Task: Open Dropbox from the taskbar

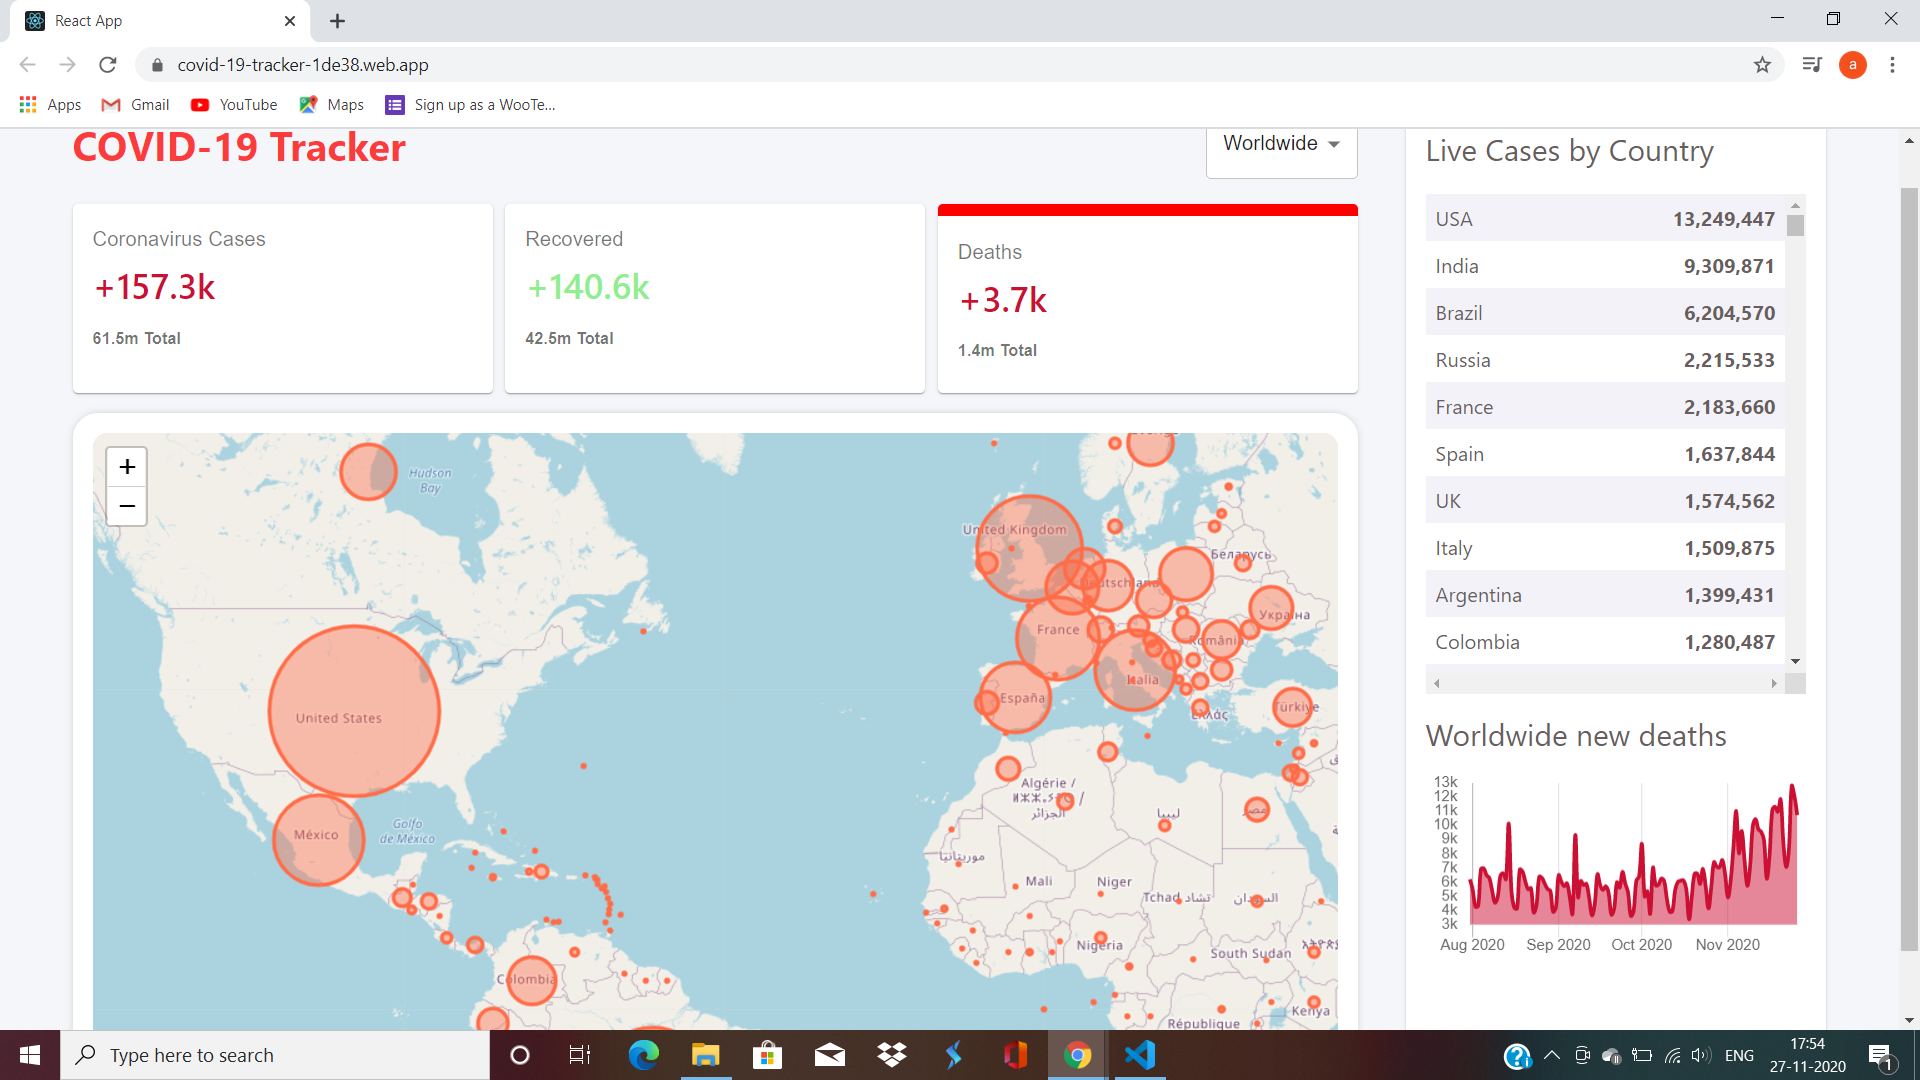Action: point(892,1055)
